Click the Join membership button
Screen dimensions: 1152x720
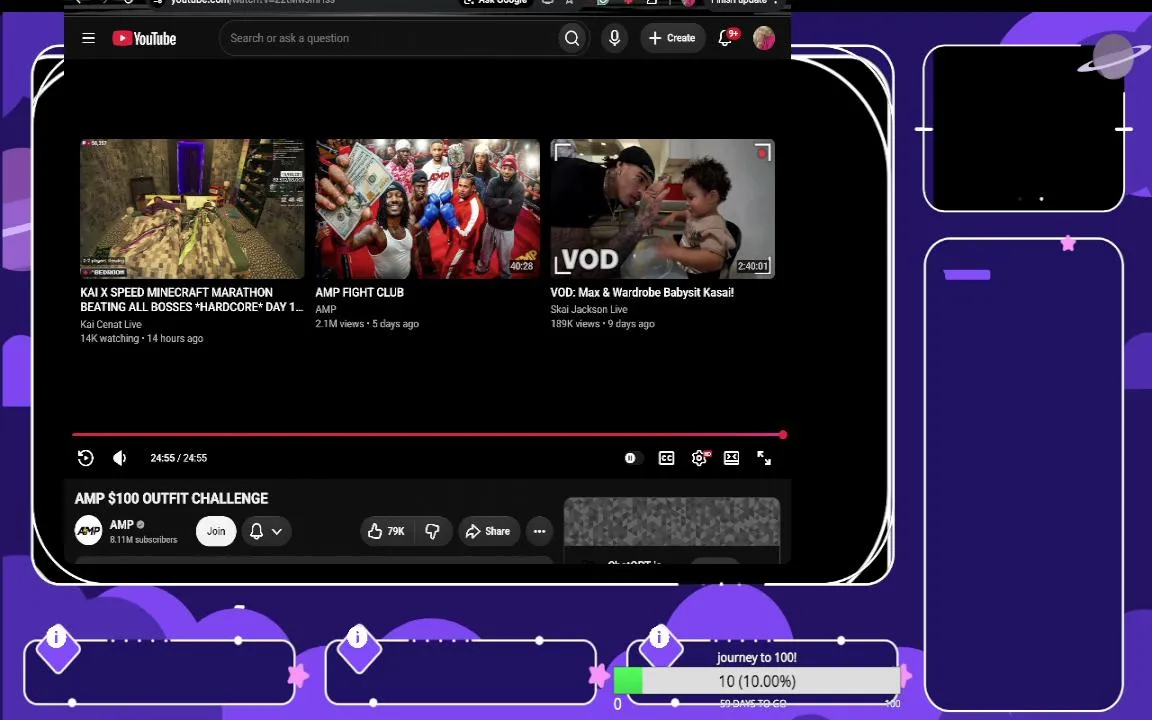(216, 531)
